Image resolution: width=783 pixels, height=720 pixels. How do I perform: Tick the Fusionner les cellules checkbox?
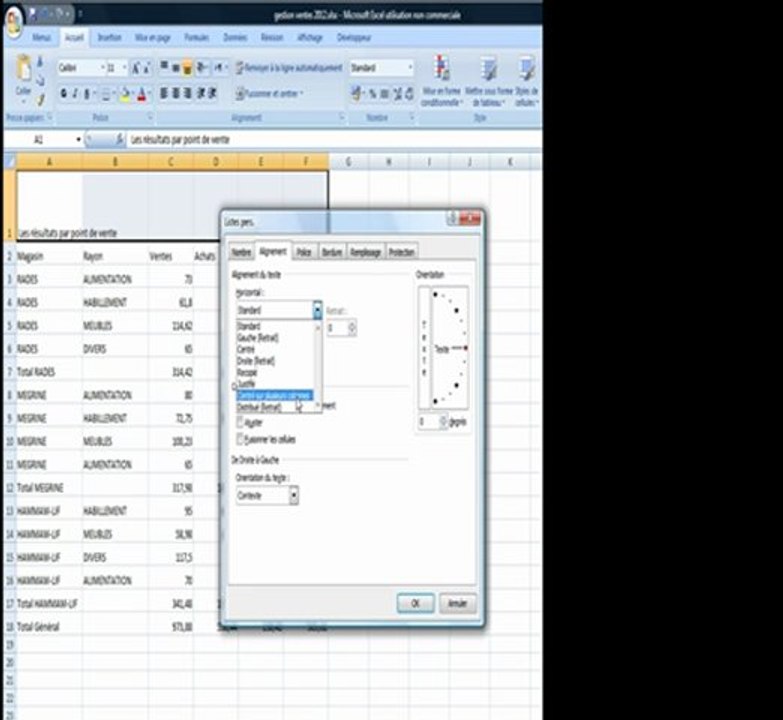click(x=240, y=439)
